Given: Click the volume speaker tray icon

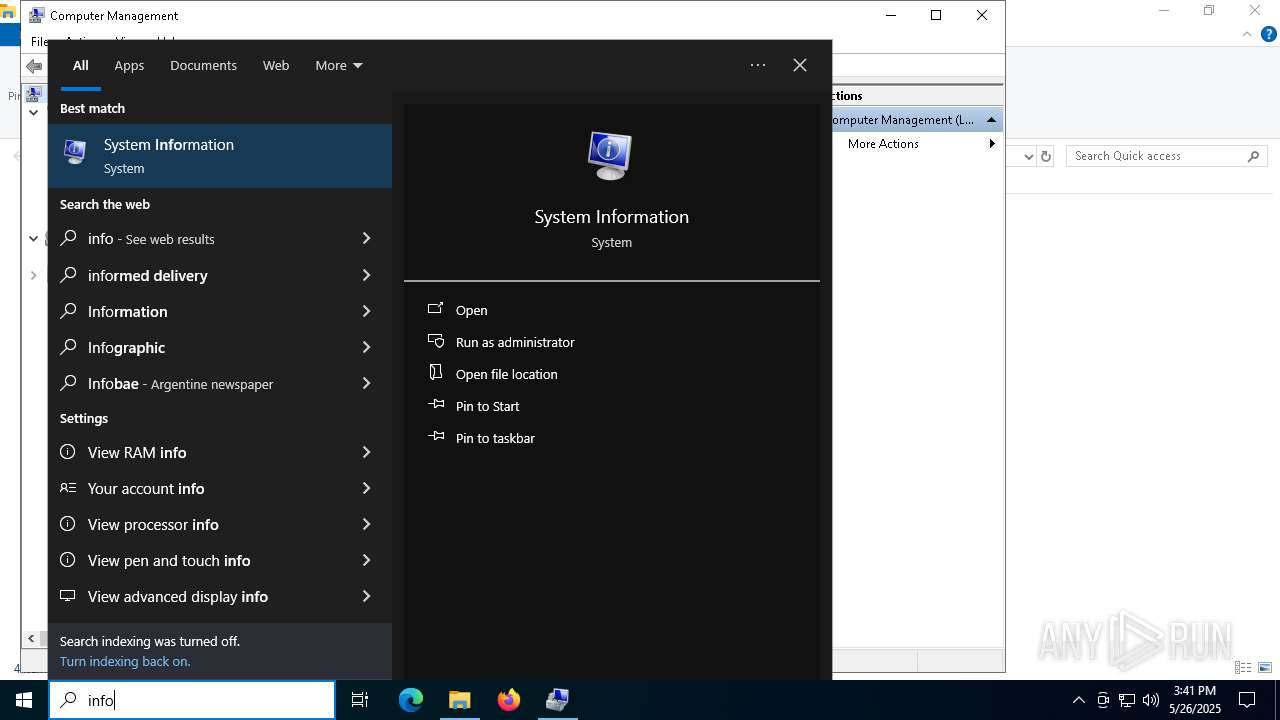Looking at the screenshot, I should click(x=1151, y=700).
